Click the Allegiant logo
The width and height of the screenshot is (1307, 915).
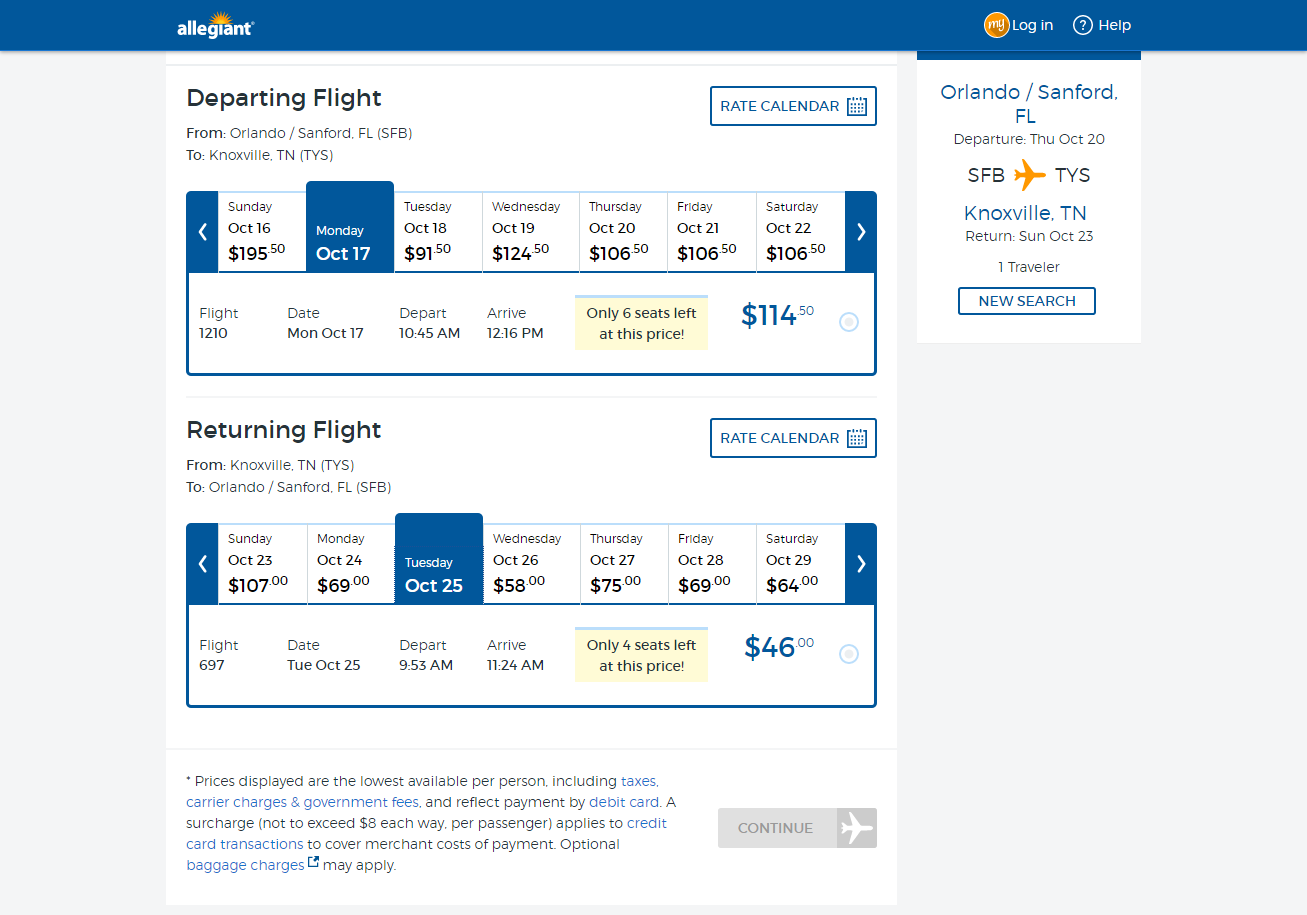click(x=215, y=25)
